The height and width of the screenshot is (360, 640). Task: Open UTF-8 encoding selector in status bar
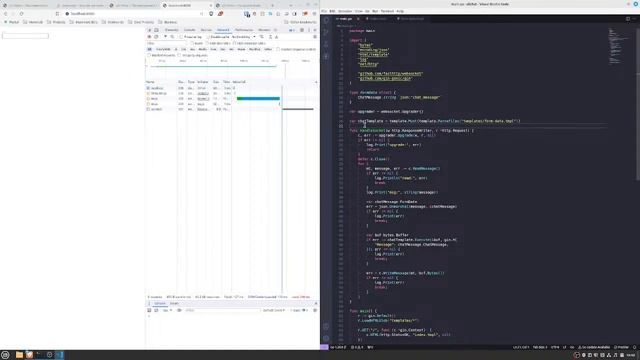555,347
